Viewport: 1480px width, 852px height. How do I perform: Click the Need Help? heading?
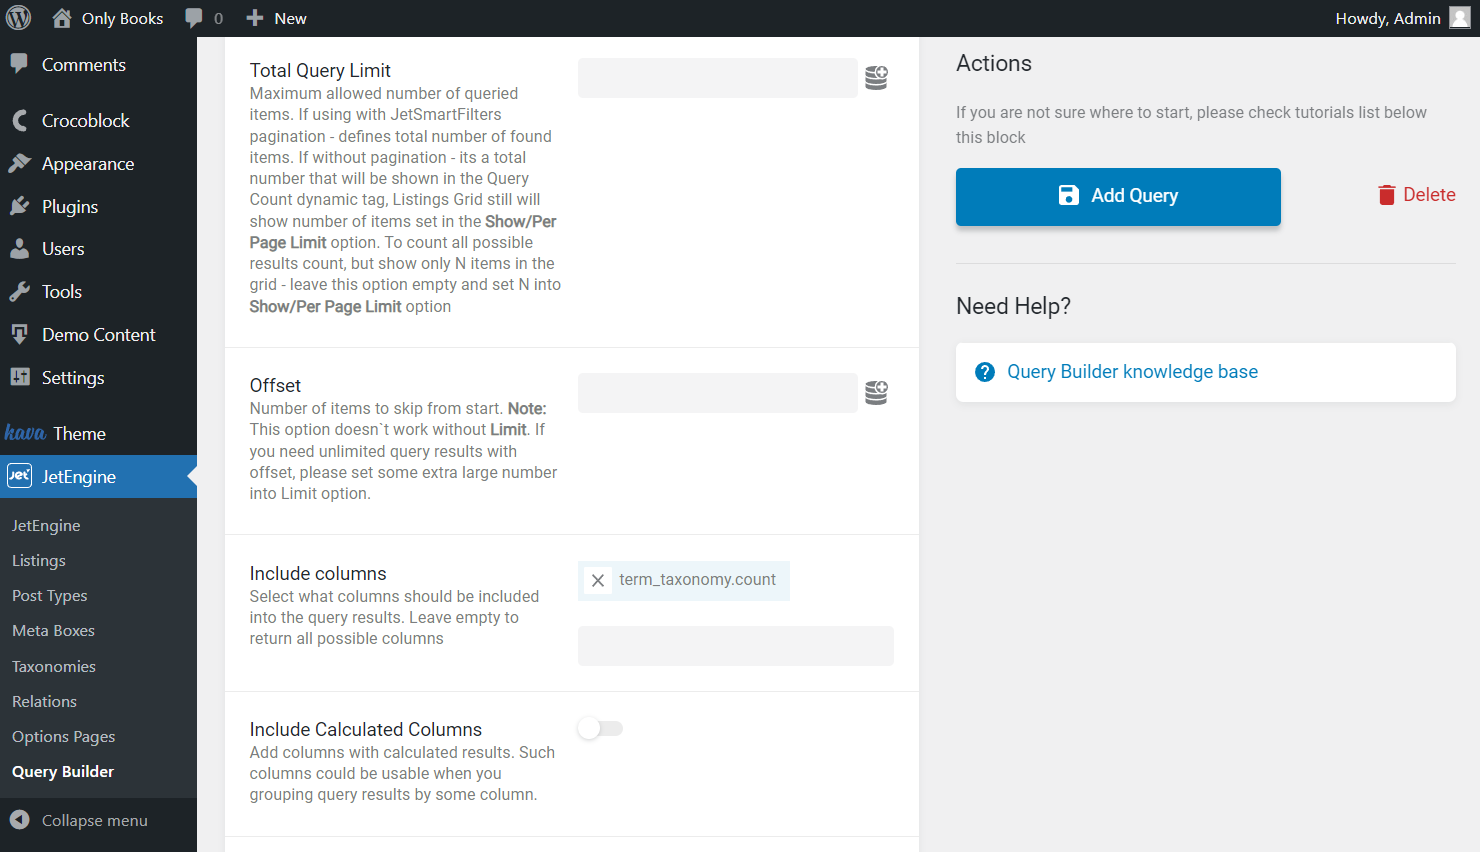(x=1013, y=306)
